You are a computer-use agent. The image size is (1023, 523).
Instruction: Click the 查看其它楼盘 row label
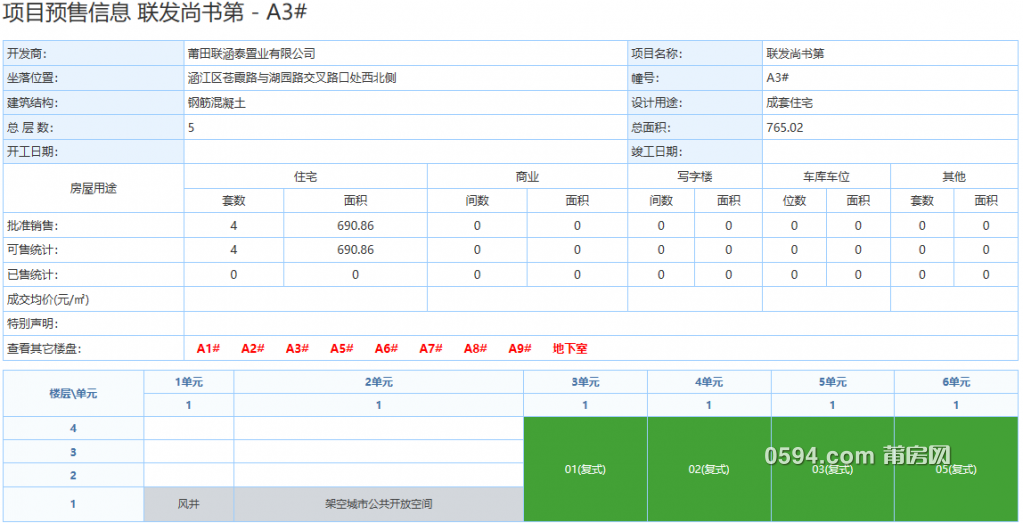tap(44, 349)
